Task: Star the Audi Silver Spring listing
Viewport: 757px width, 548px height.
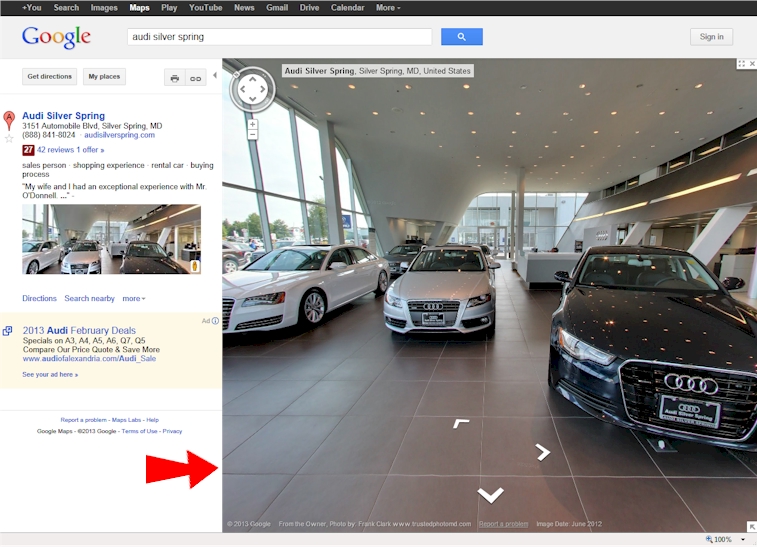Action: 9,139
